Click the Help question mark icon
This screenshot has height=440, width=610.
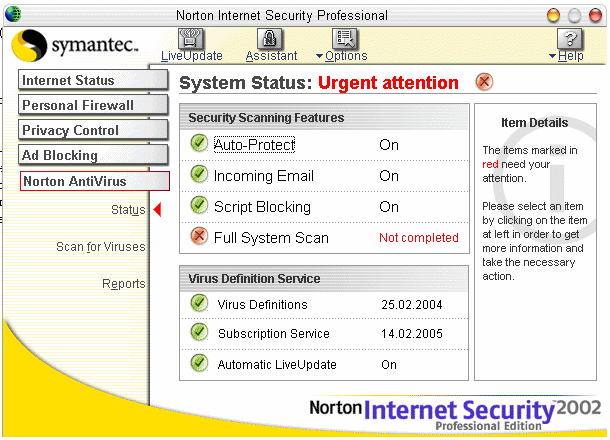[570, 39]
